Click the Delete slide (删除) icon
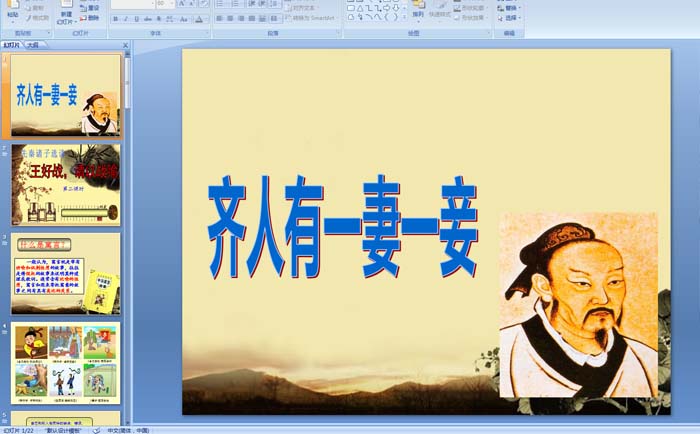 pos(83,18)
